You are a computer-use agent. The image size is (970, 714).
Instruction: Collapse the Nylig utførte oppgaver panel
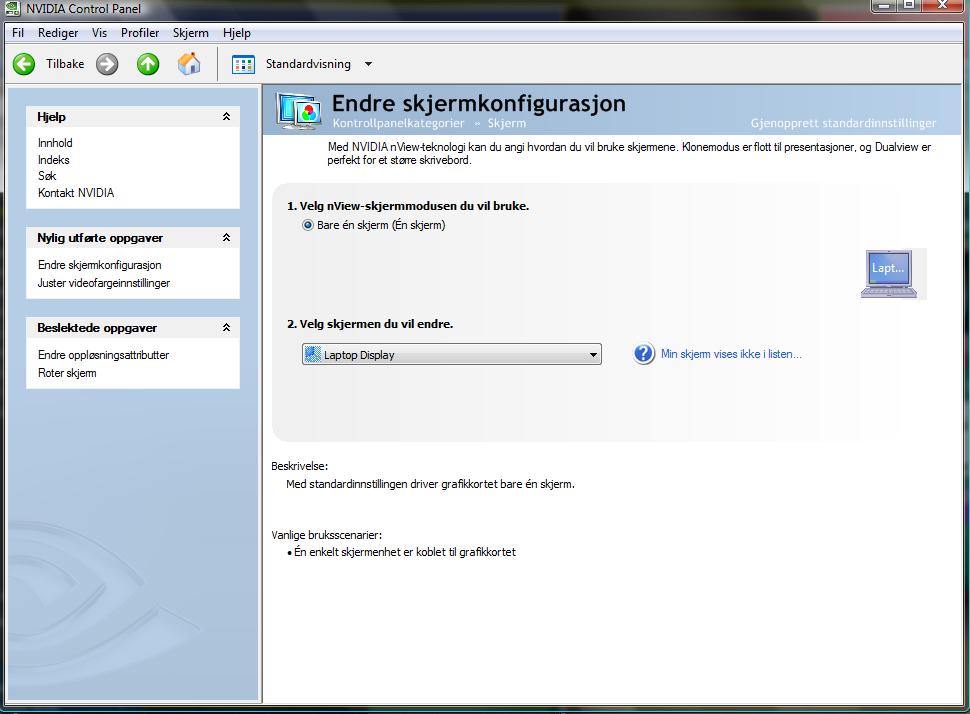(x=226, y=238)
